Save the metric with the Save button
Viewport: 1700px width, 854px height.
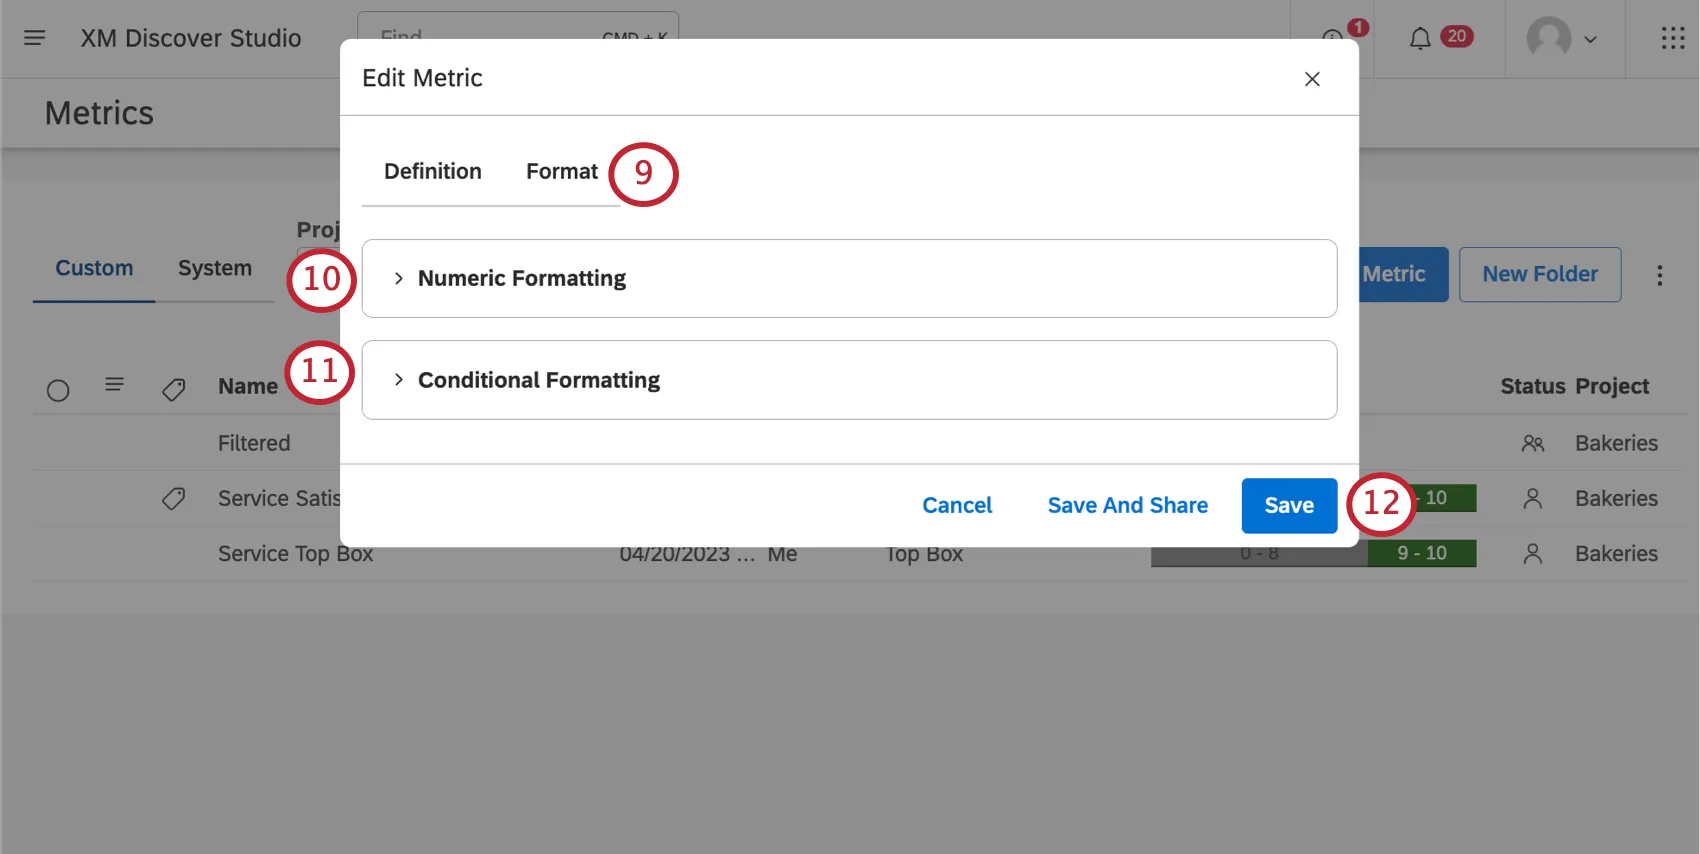(x=1288, y=505)
